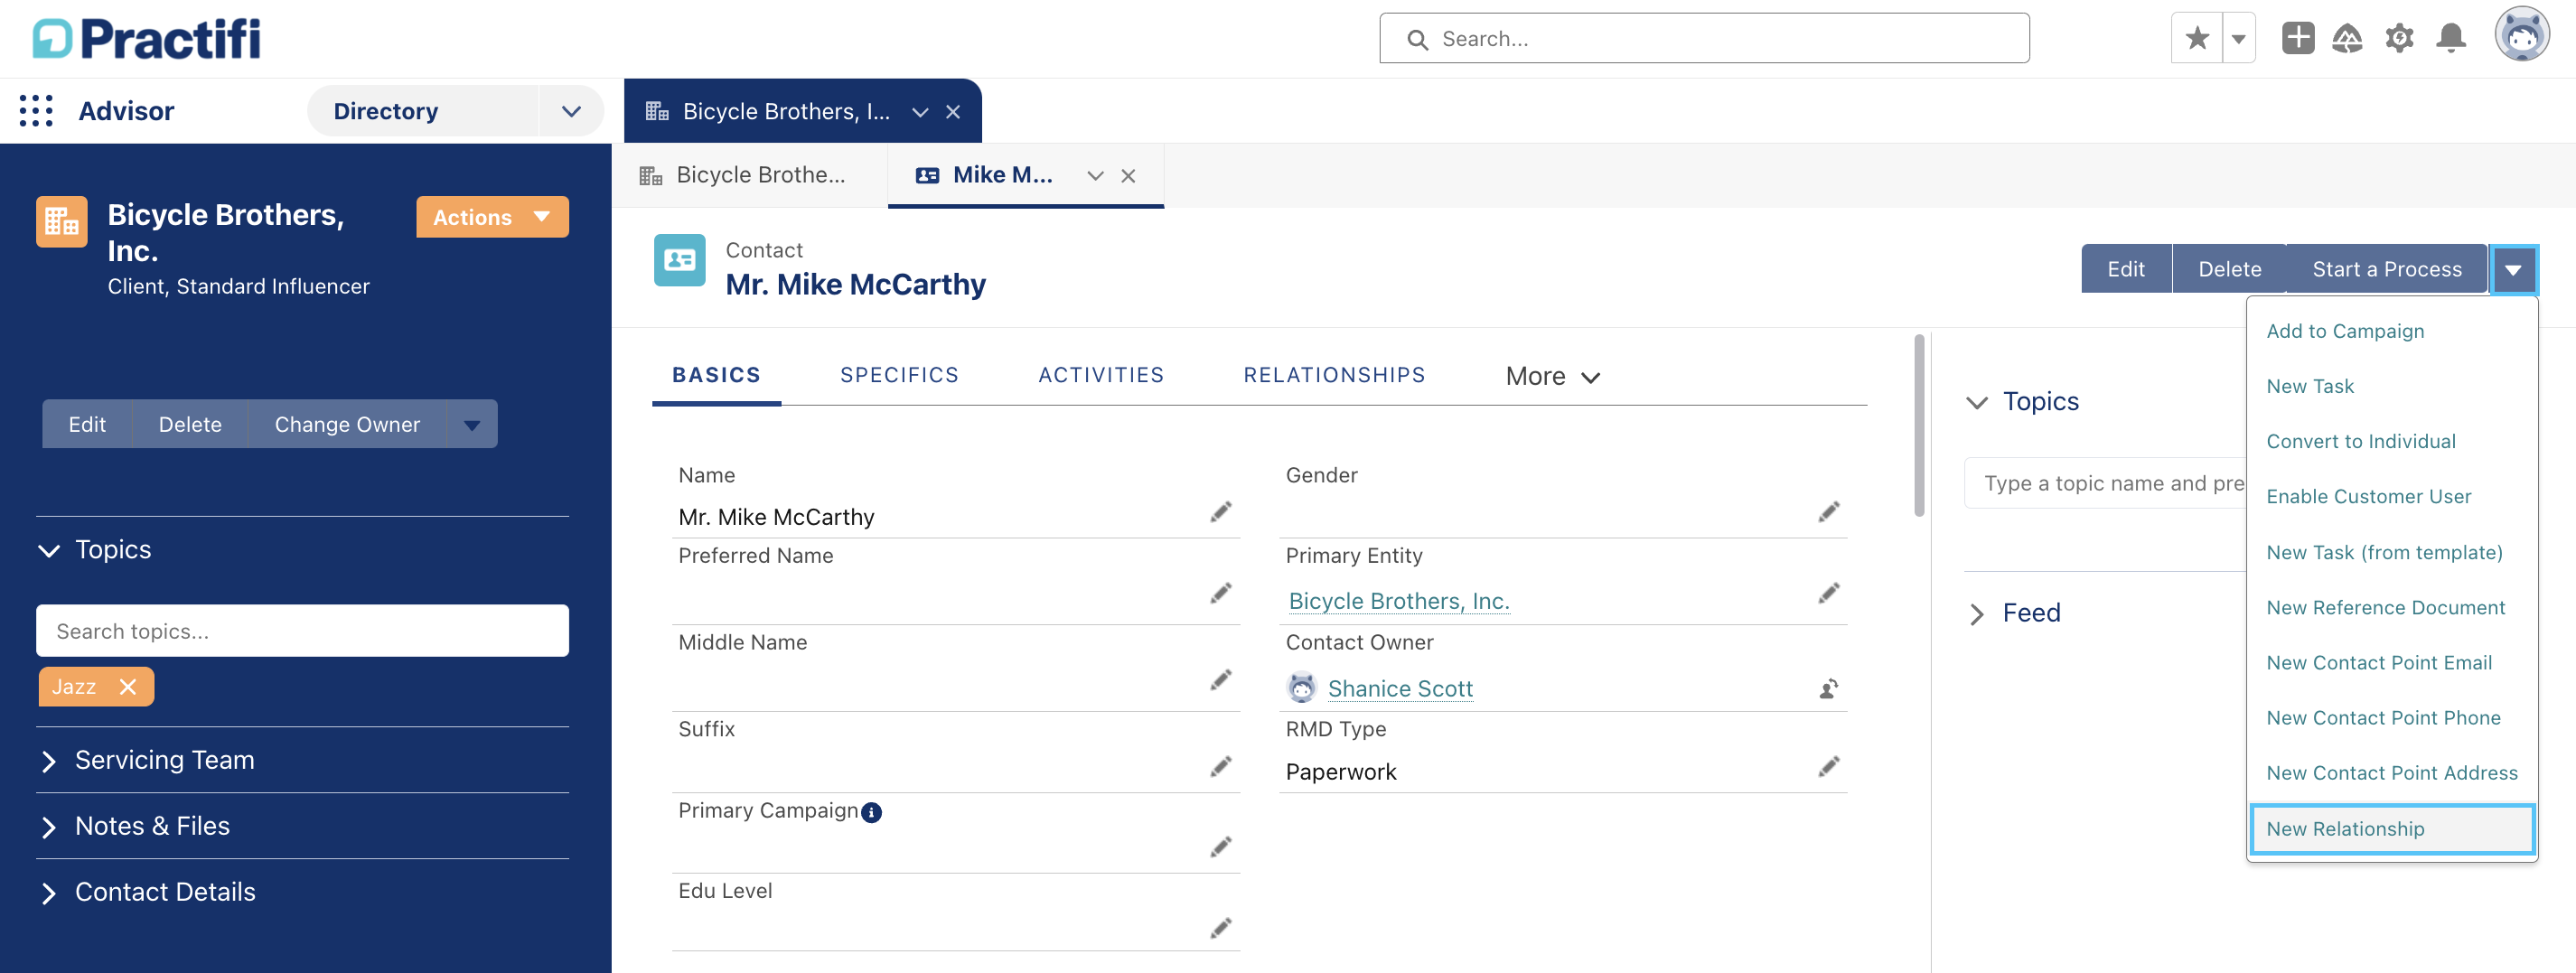Remove the Jazz topic tag
Viewport: 2576px width, 973px height.
point(127,687)
